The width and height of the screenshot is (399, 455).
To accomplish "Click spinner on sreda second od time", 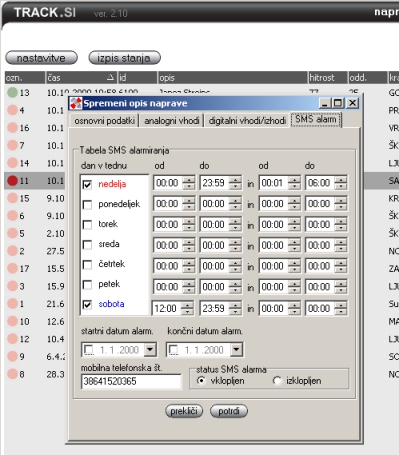I will [294, 245].
